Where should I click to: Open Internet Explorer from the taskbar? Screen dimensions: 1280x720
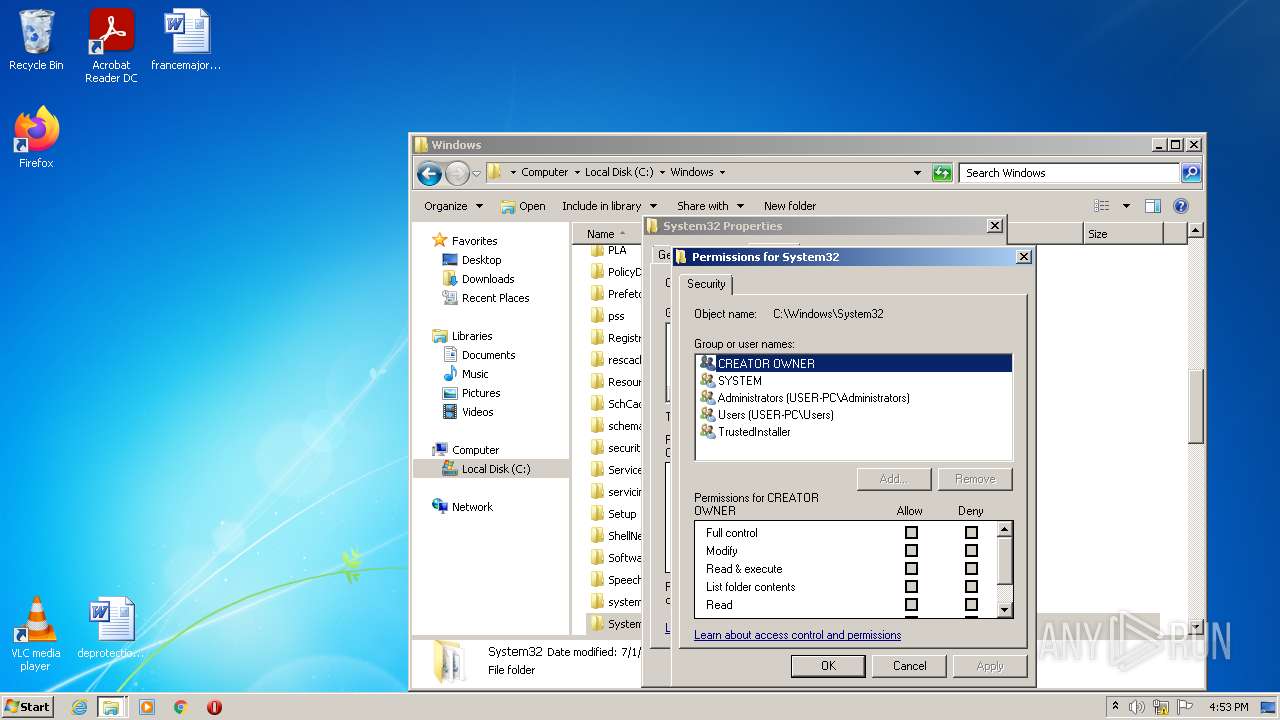coord(80,707)
